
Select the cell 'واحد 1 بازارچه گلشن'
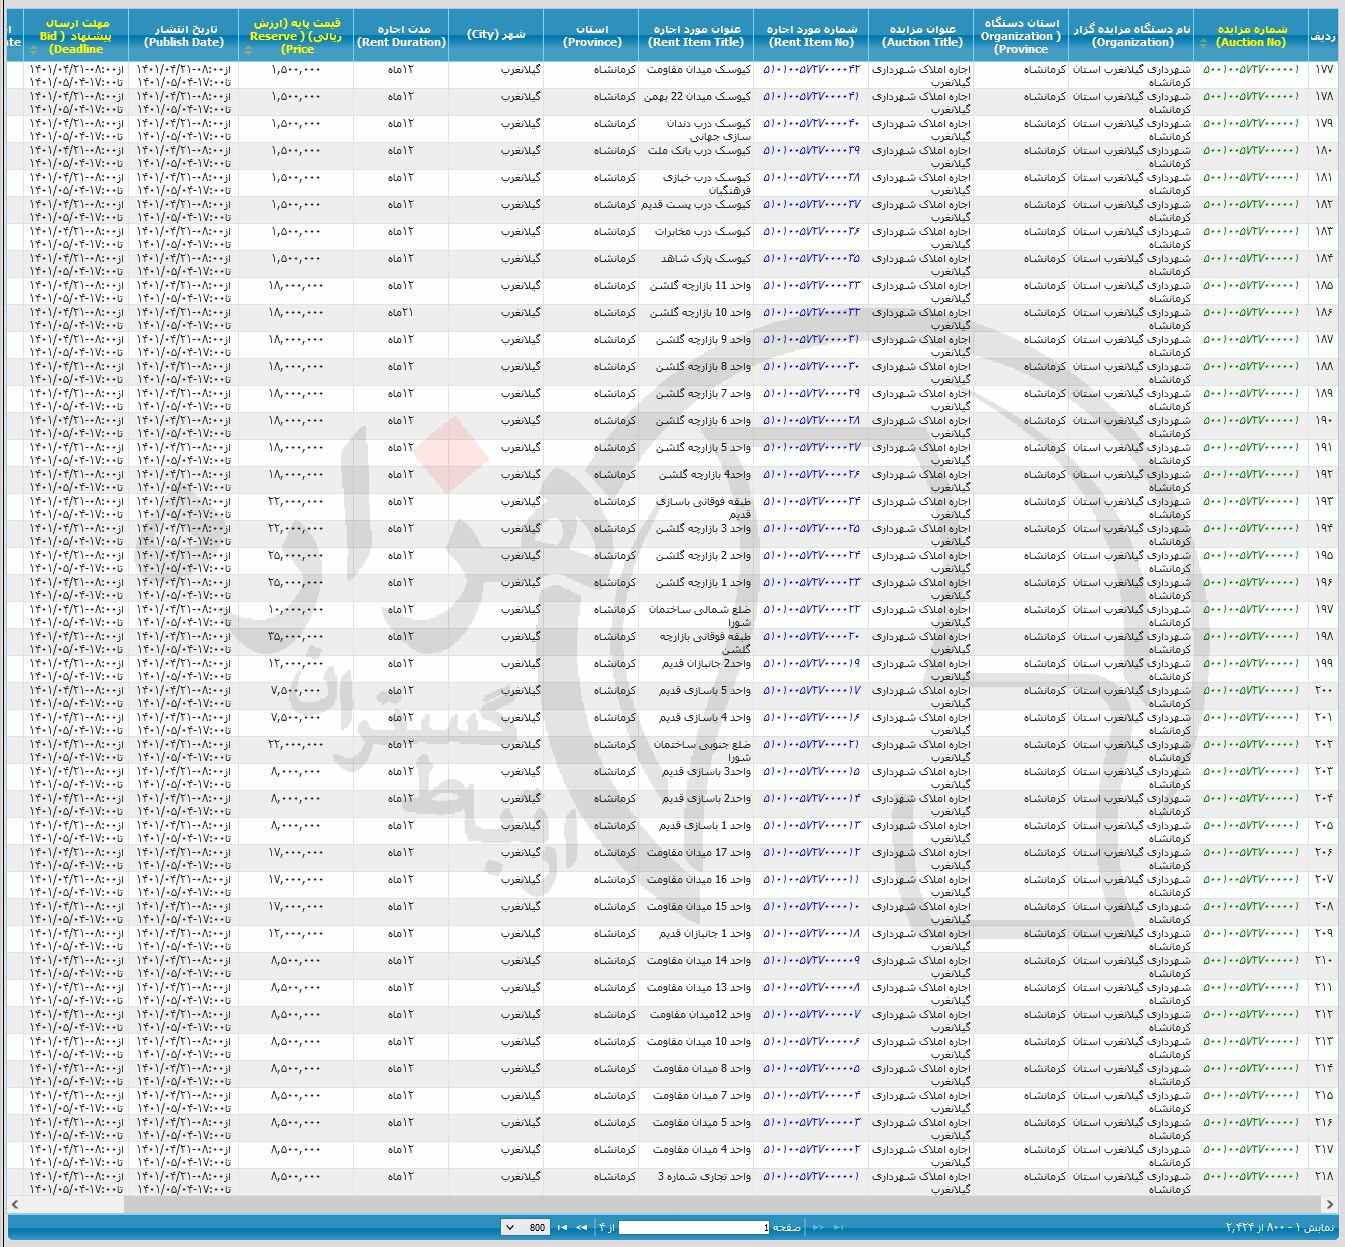pos(696,589)
